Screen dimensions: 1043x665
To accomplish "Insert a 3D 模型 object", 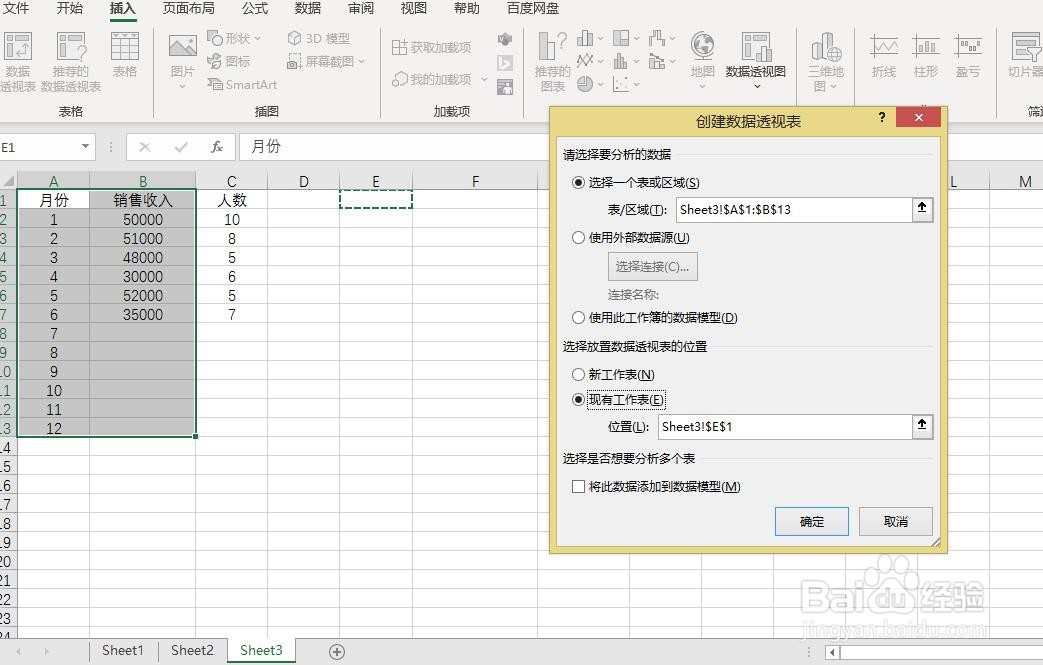I will point(322,38).
